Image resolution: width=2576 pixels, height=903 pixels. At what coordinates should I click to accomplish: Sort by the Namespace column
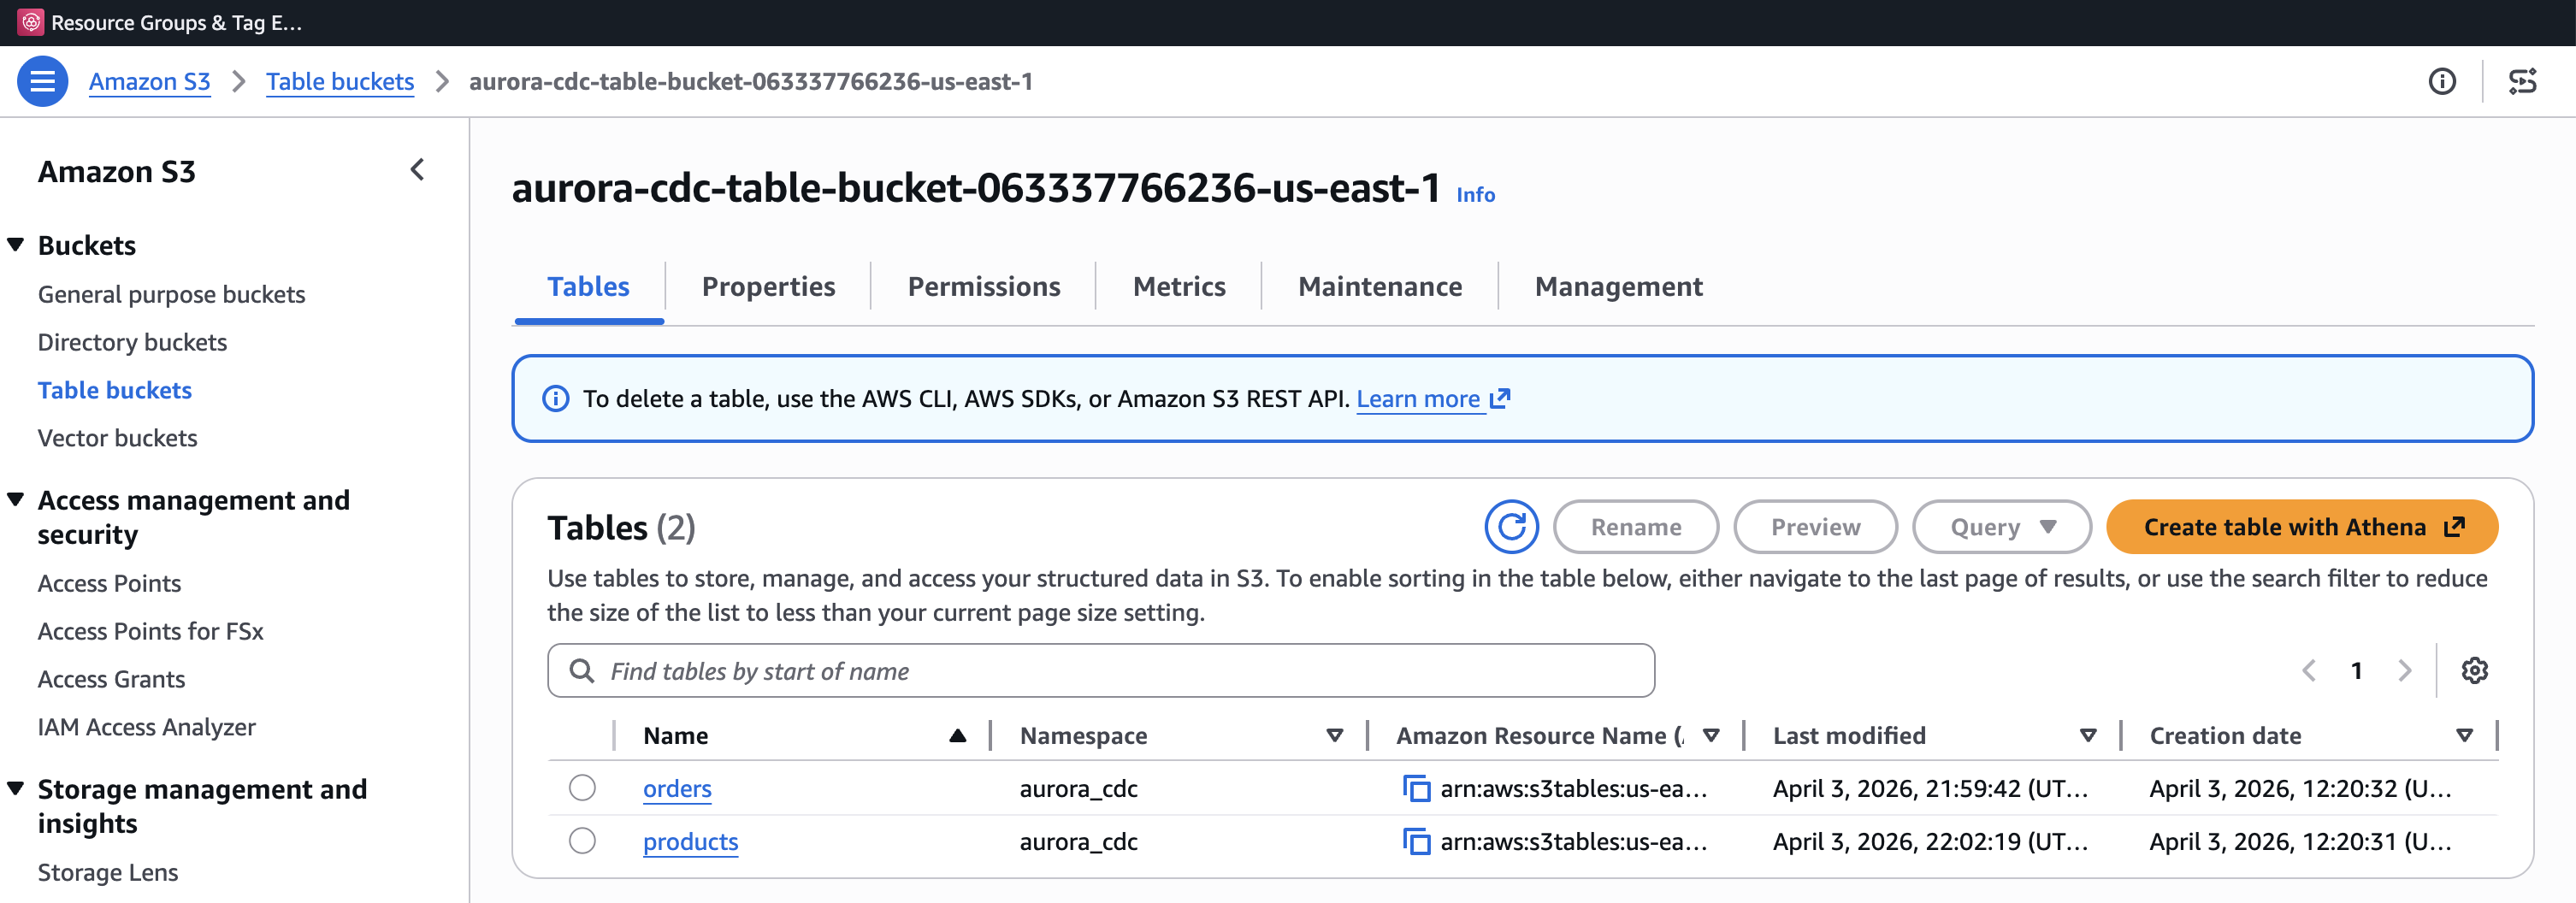(x=1334, y=735)
